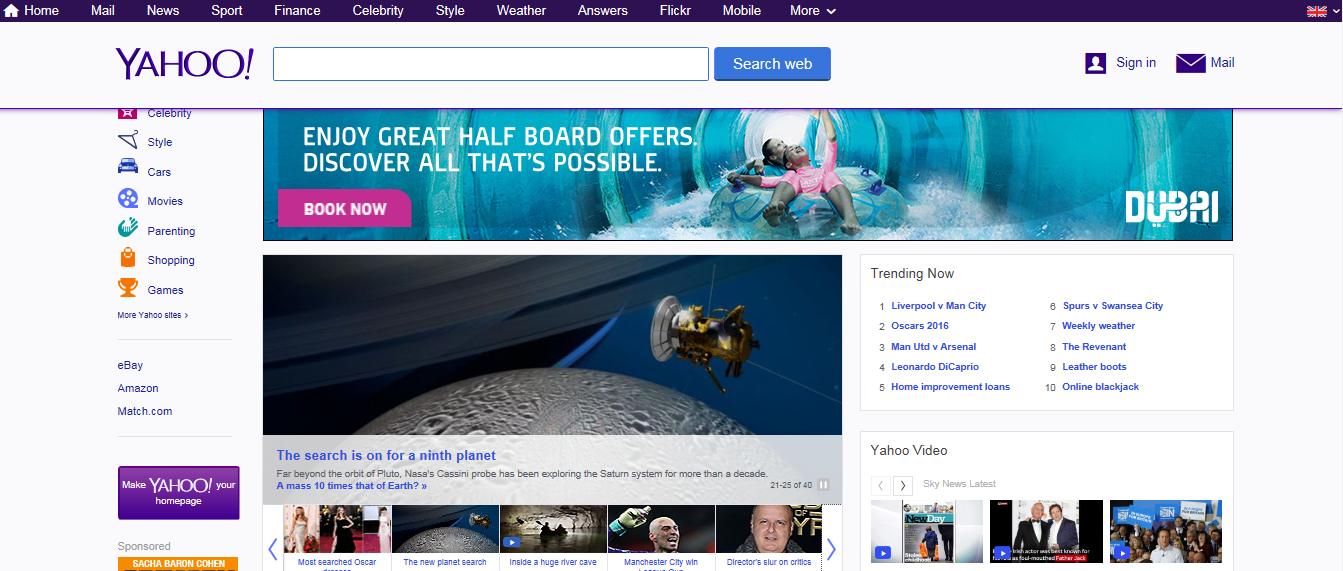Click trending Liverpool v Man City
The width and height of the screenshot is (1343, 571).
(x=939, y=306)
